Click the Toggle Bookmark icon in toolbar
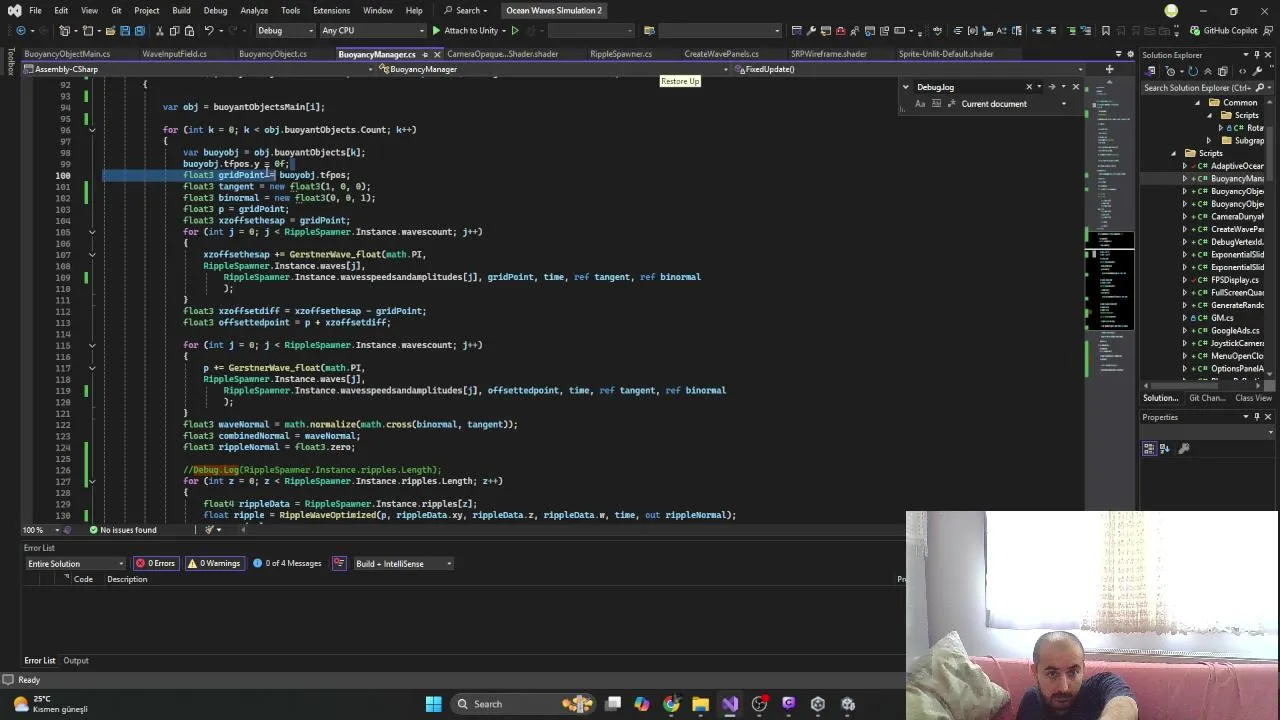The image size is (1280, 720). pyautogui.click(x=1105, y=30)
